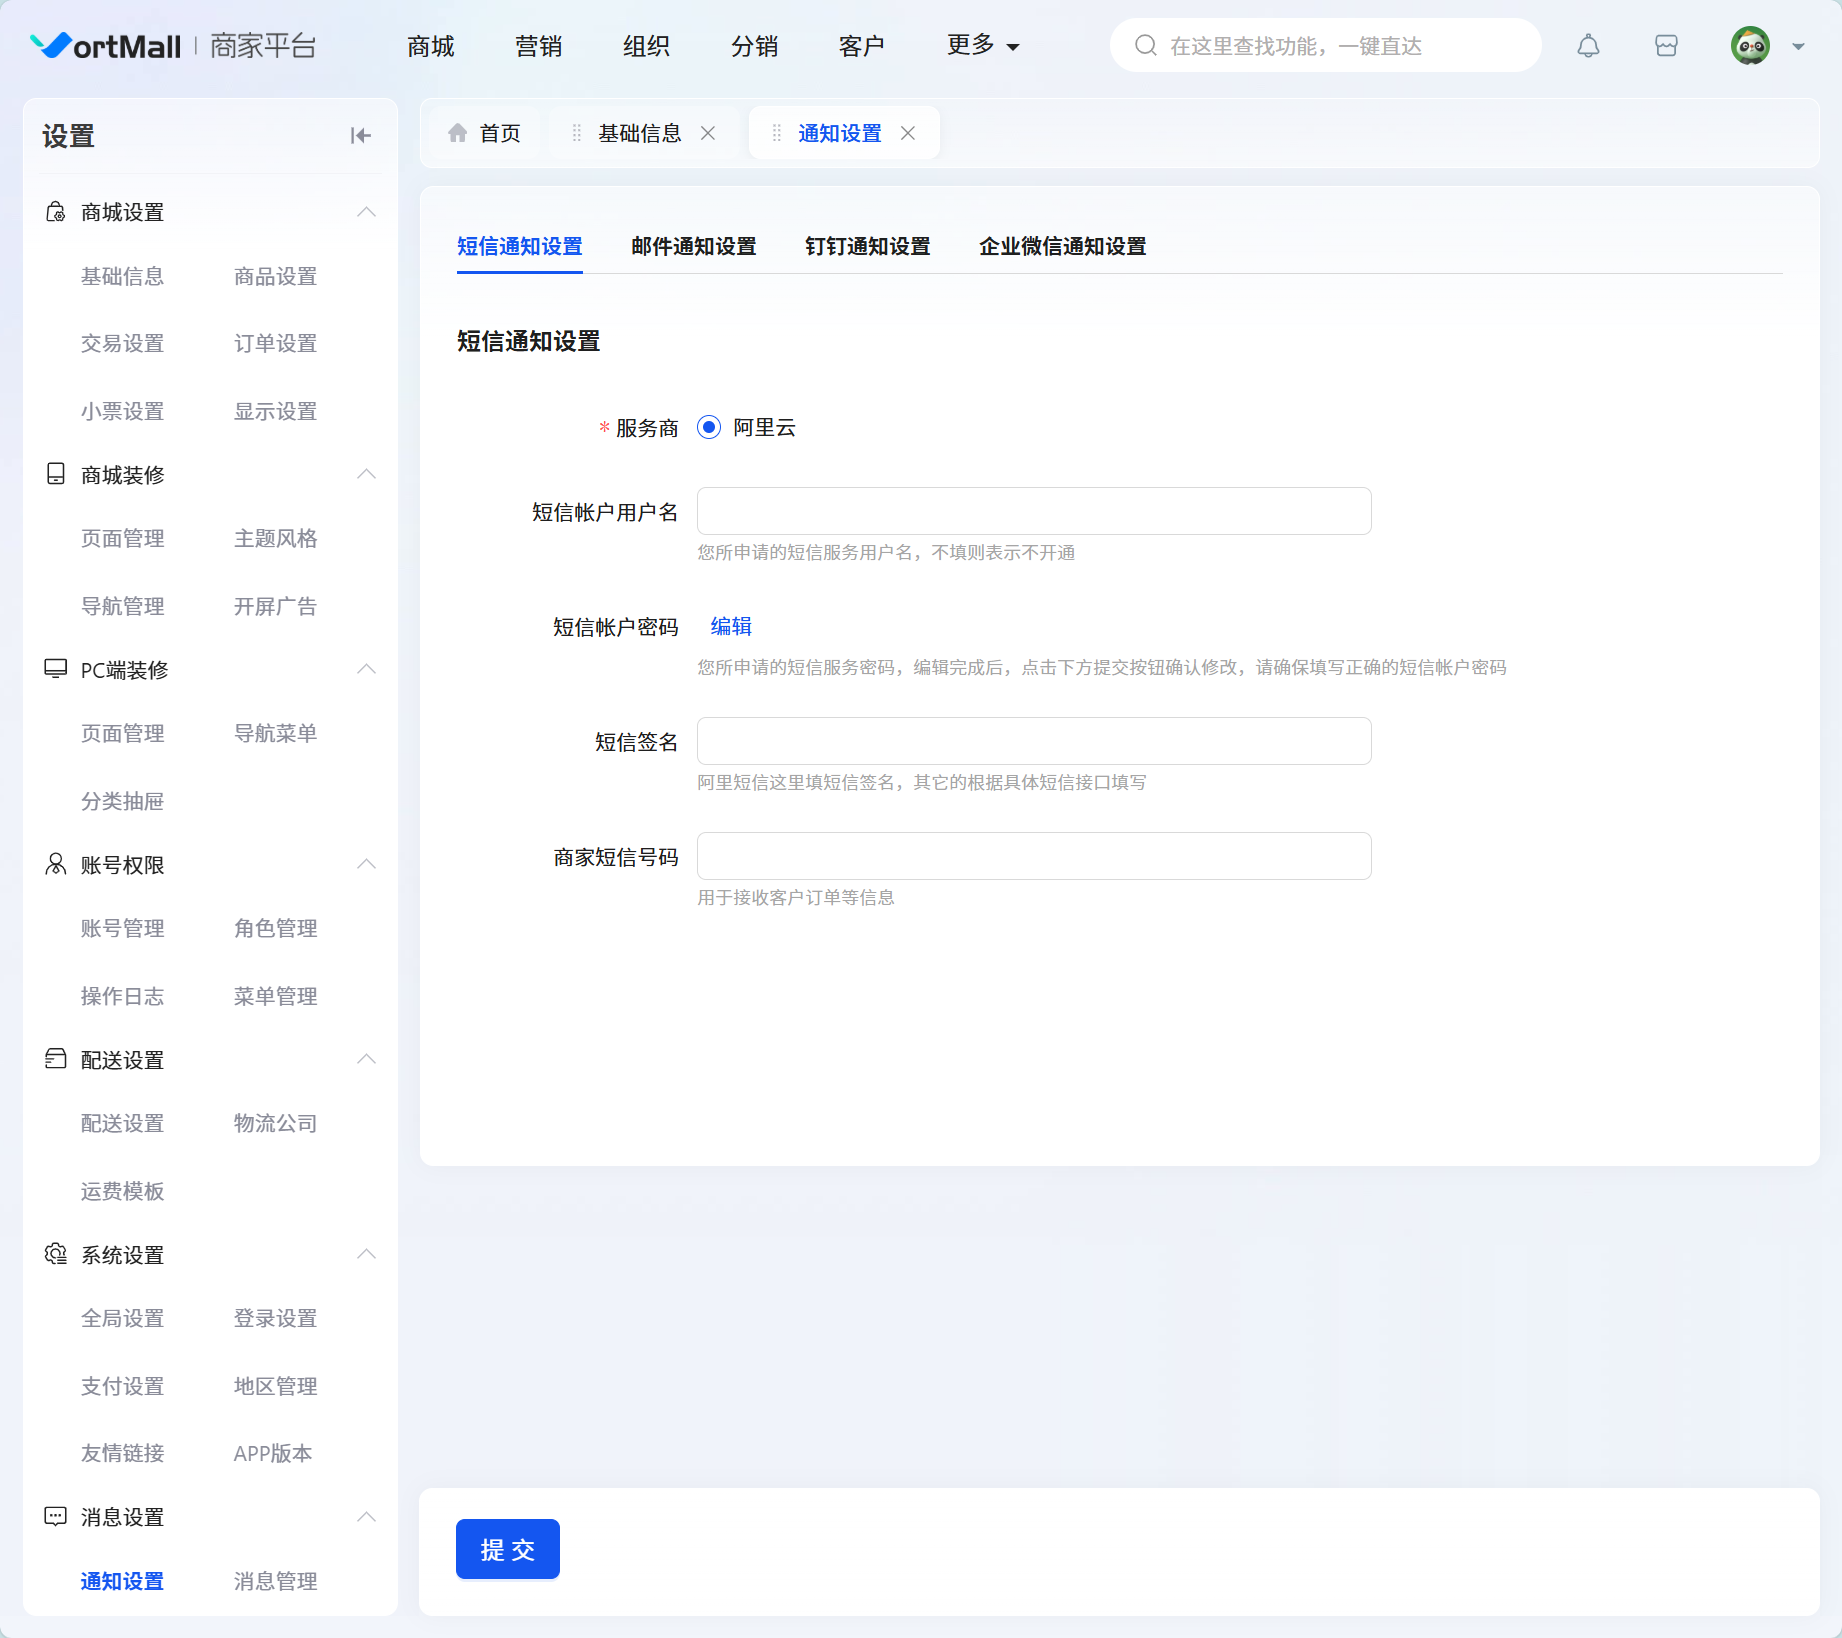Expand the 更多 top menu dropdown
The height and width of the screenshot is (1638, 1842).
point(982,46)
